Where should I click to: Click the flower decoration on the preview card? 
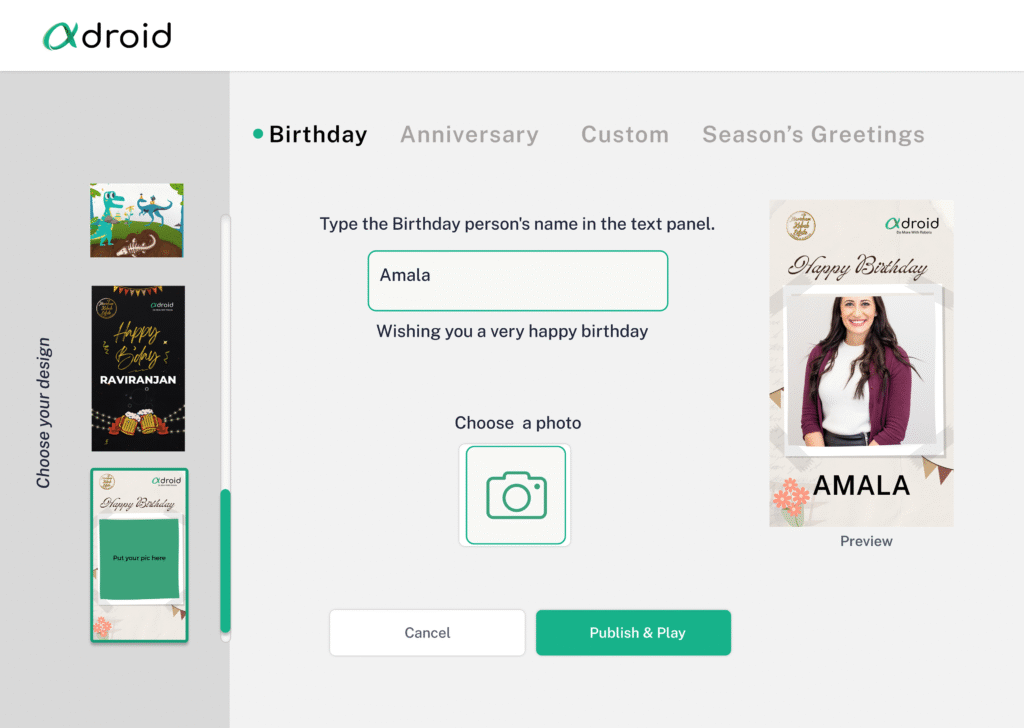coord(790,499)
